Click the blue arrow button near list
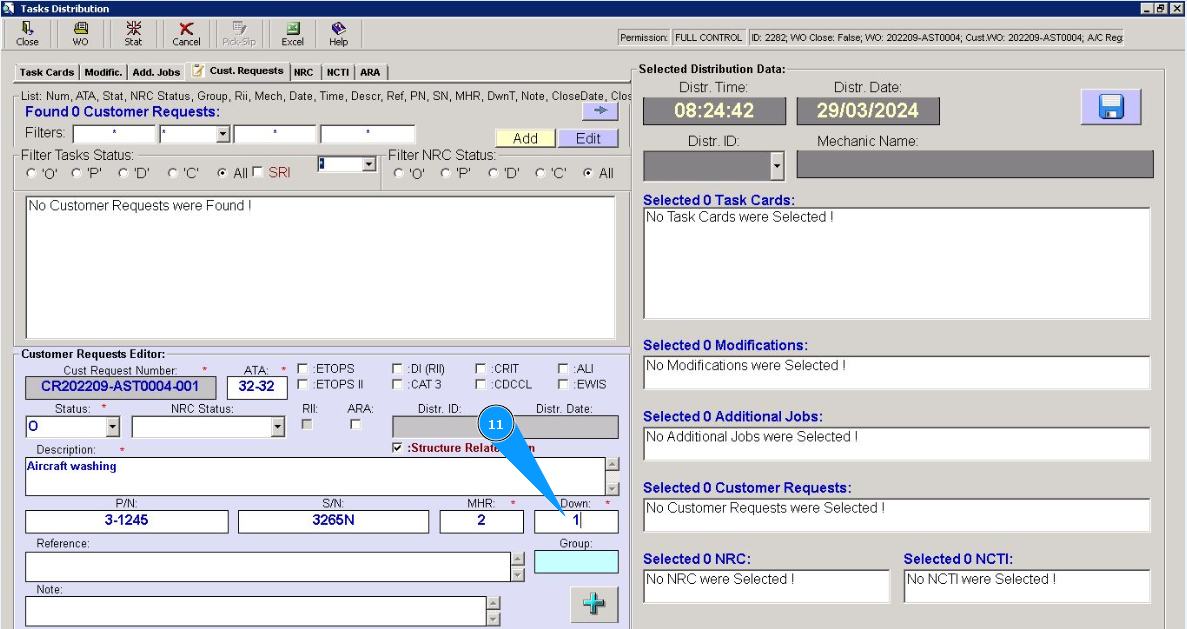Screen dimensions: 1187x629 point(600,111)
